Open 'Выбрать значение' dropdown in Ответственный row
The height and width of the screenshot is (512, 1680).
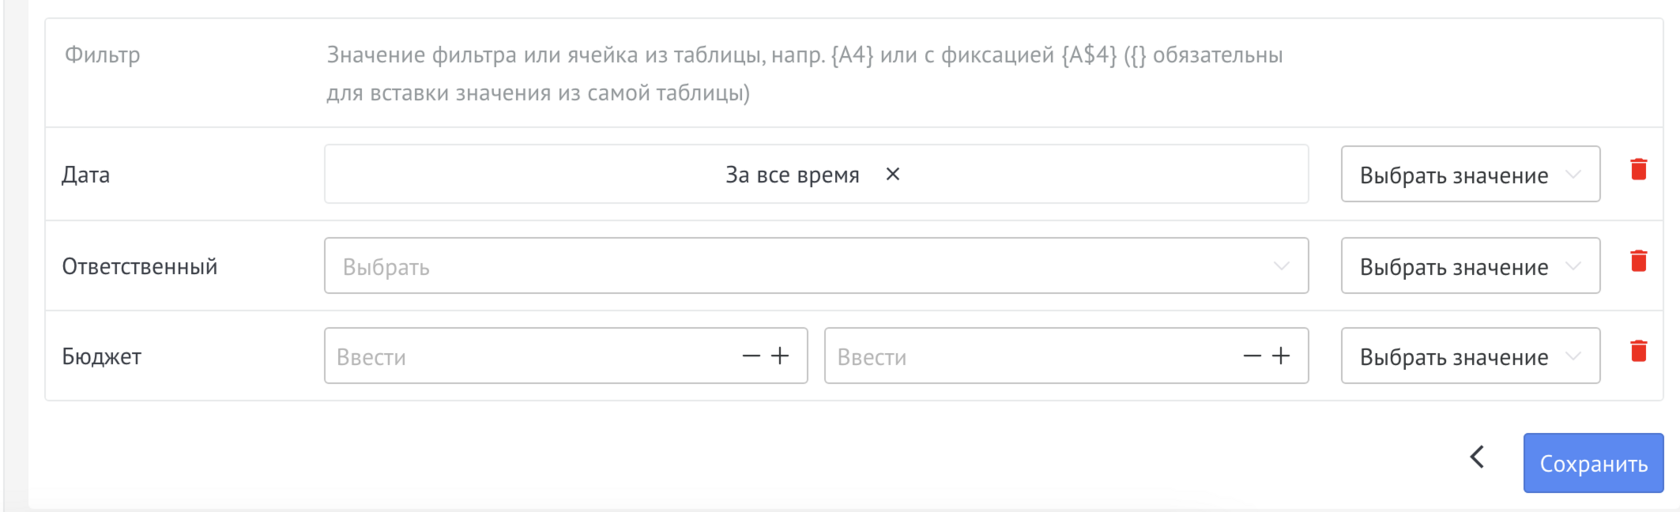coord(1469,267)
